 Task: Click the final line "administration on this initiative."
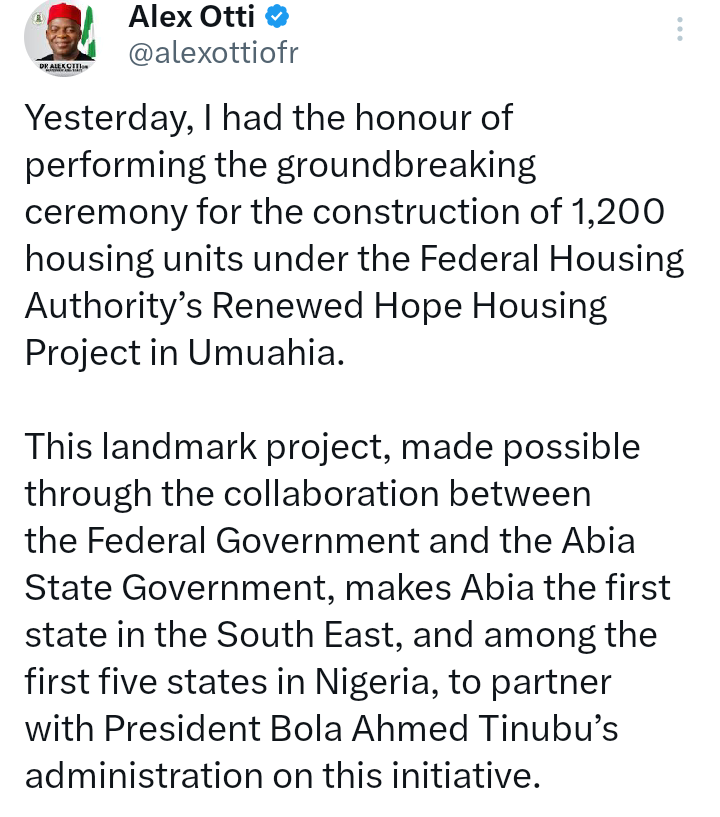(282, 776)
